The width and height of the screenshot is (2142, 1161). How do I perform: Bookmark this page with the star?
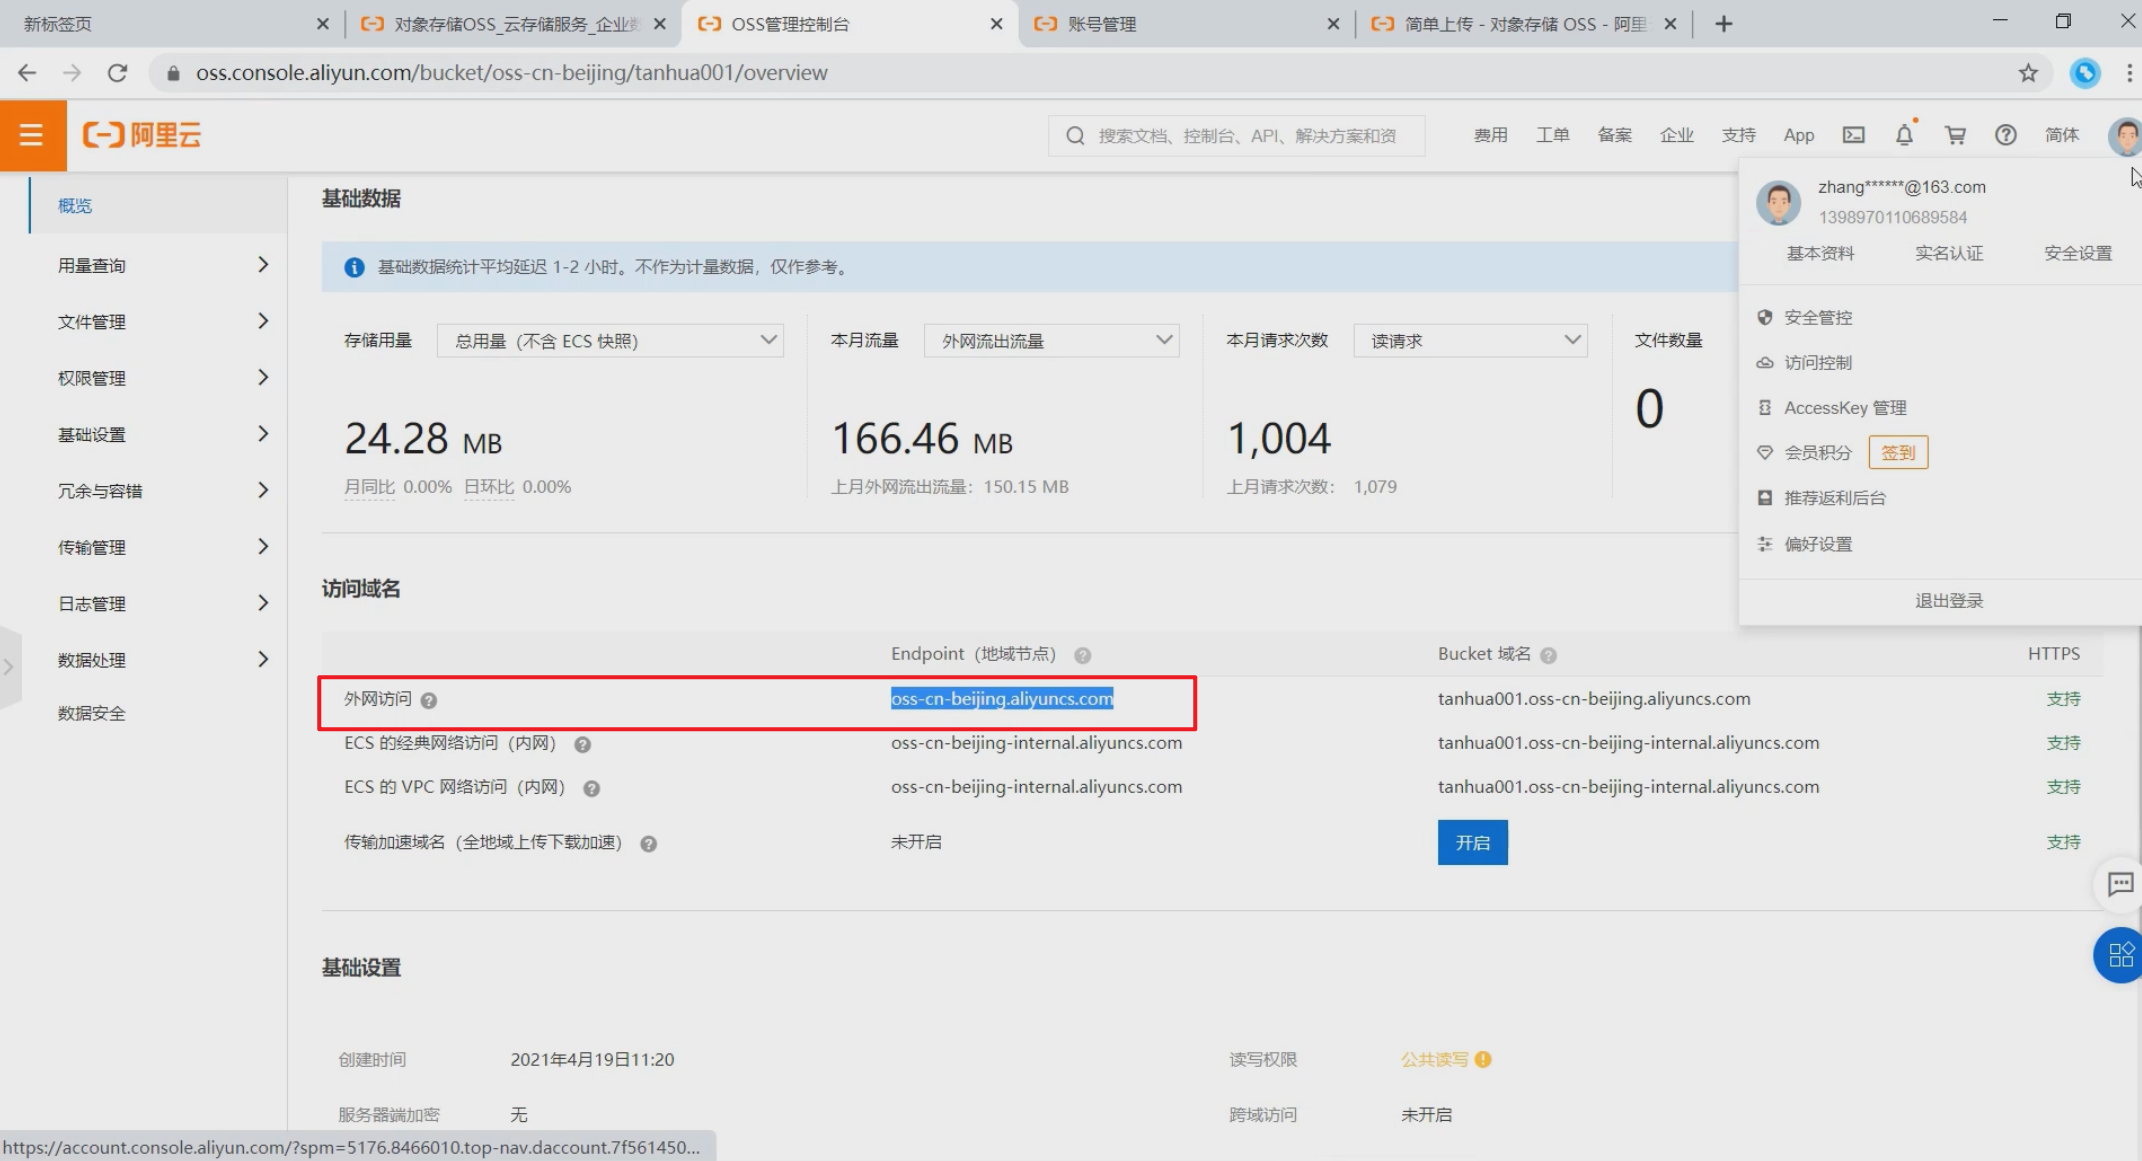2027,73
